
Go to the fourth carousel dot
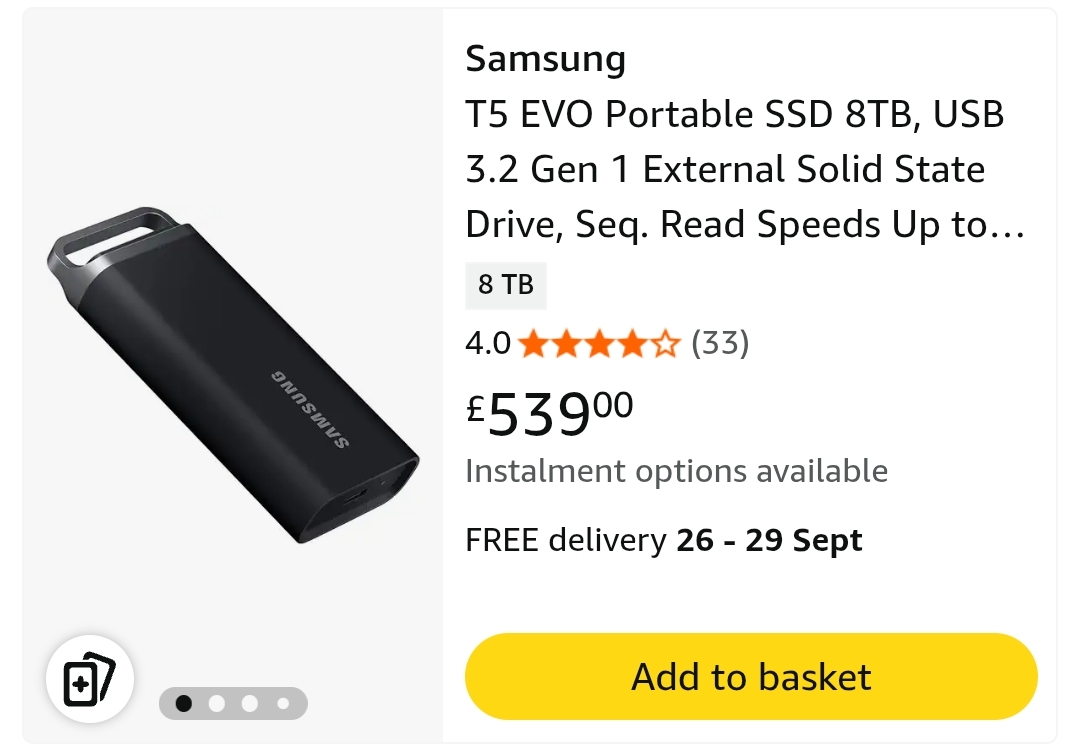[x=283, y=703]
